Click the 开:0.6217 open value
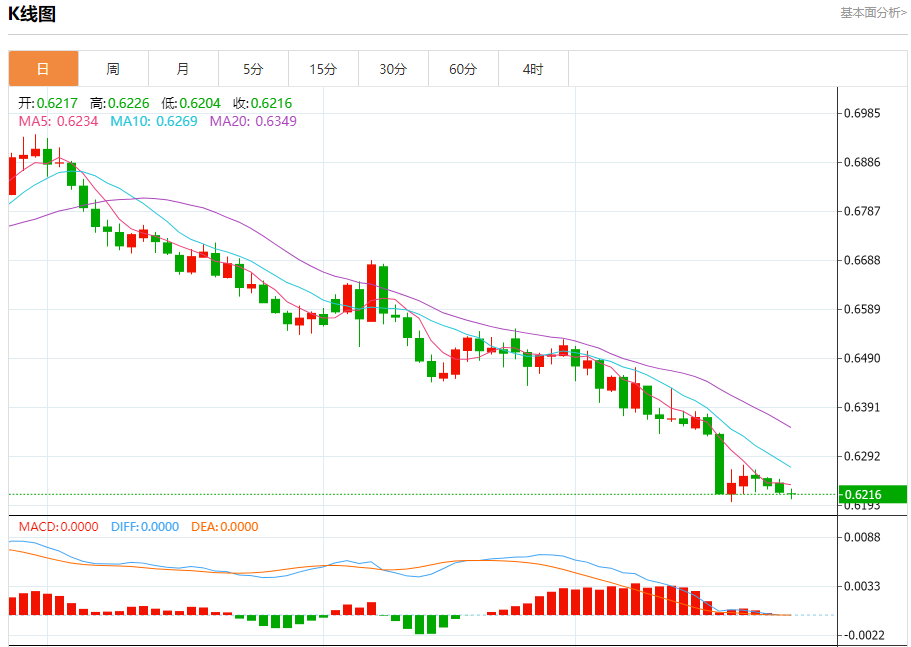Image resolution: width=911 pixels, height=647 pixels. pyautogui.click(x=48, y=103)
